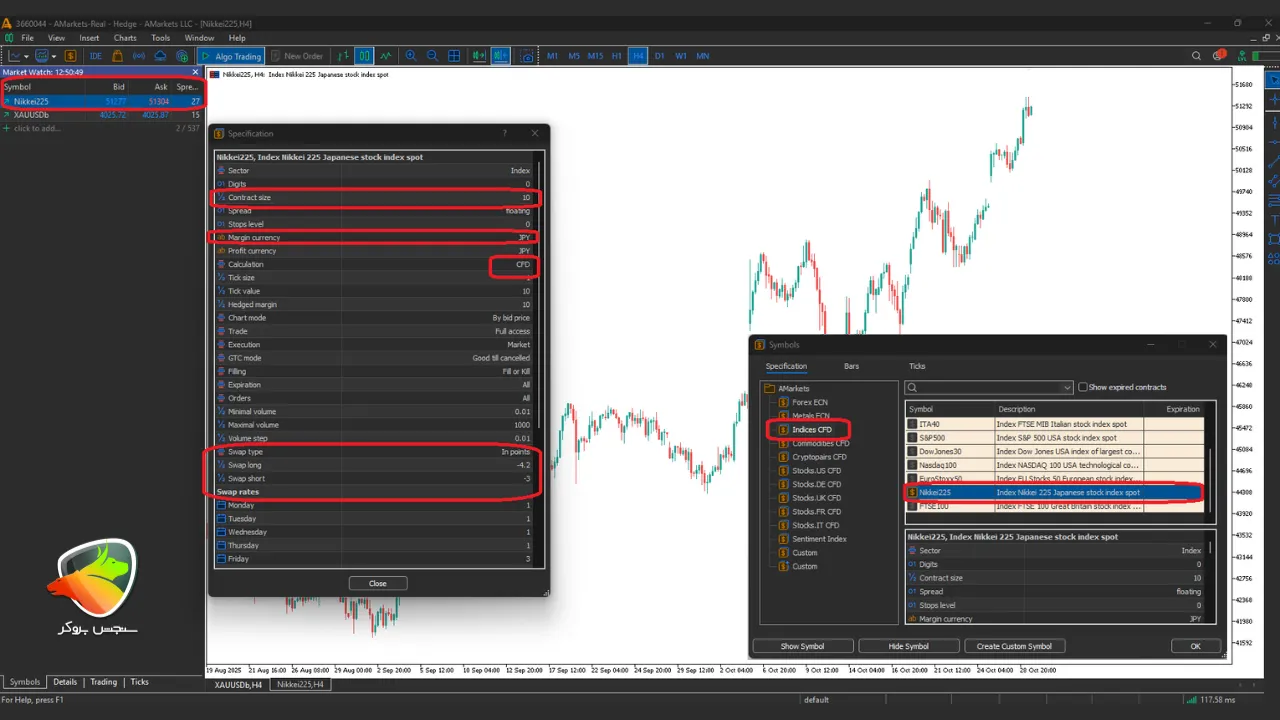Switch timeframe to M1
This screenshot has width=1280, height=720.
coord(552,56)
